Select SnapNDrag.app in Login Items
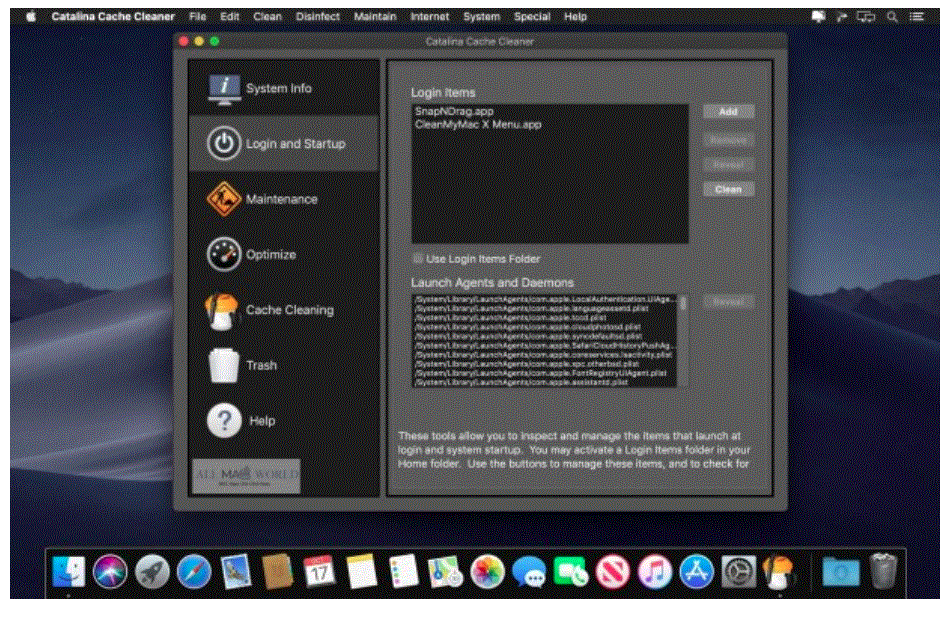Screen dimensions: 948x622 550,111
